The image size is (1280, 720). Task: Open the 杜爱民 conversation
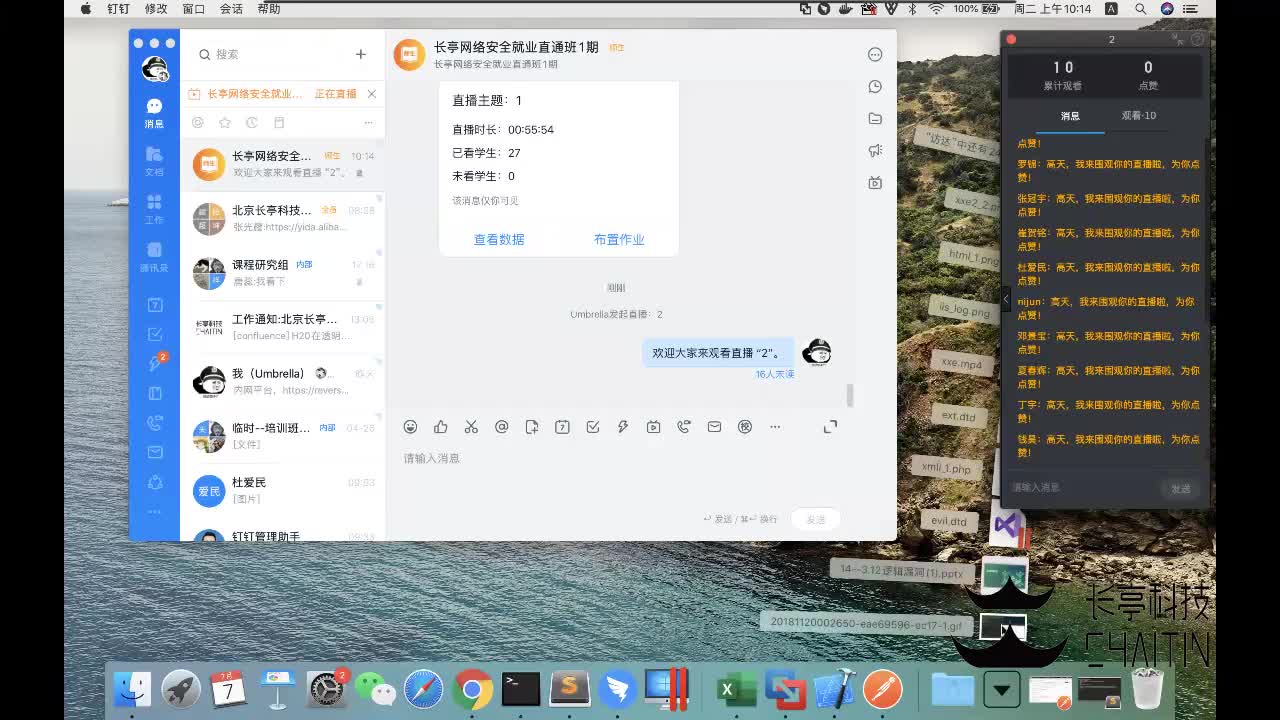pyautogui.click(x=283, y=490)
